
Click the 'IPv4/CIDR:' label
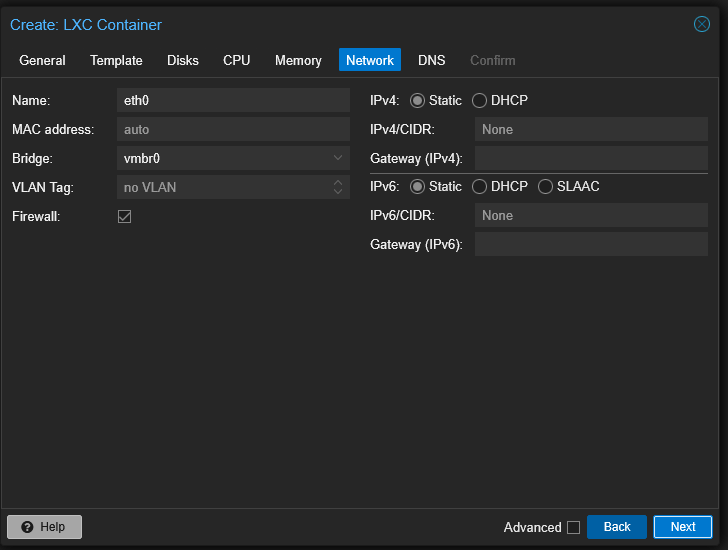click(402, 129)
